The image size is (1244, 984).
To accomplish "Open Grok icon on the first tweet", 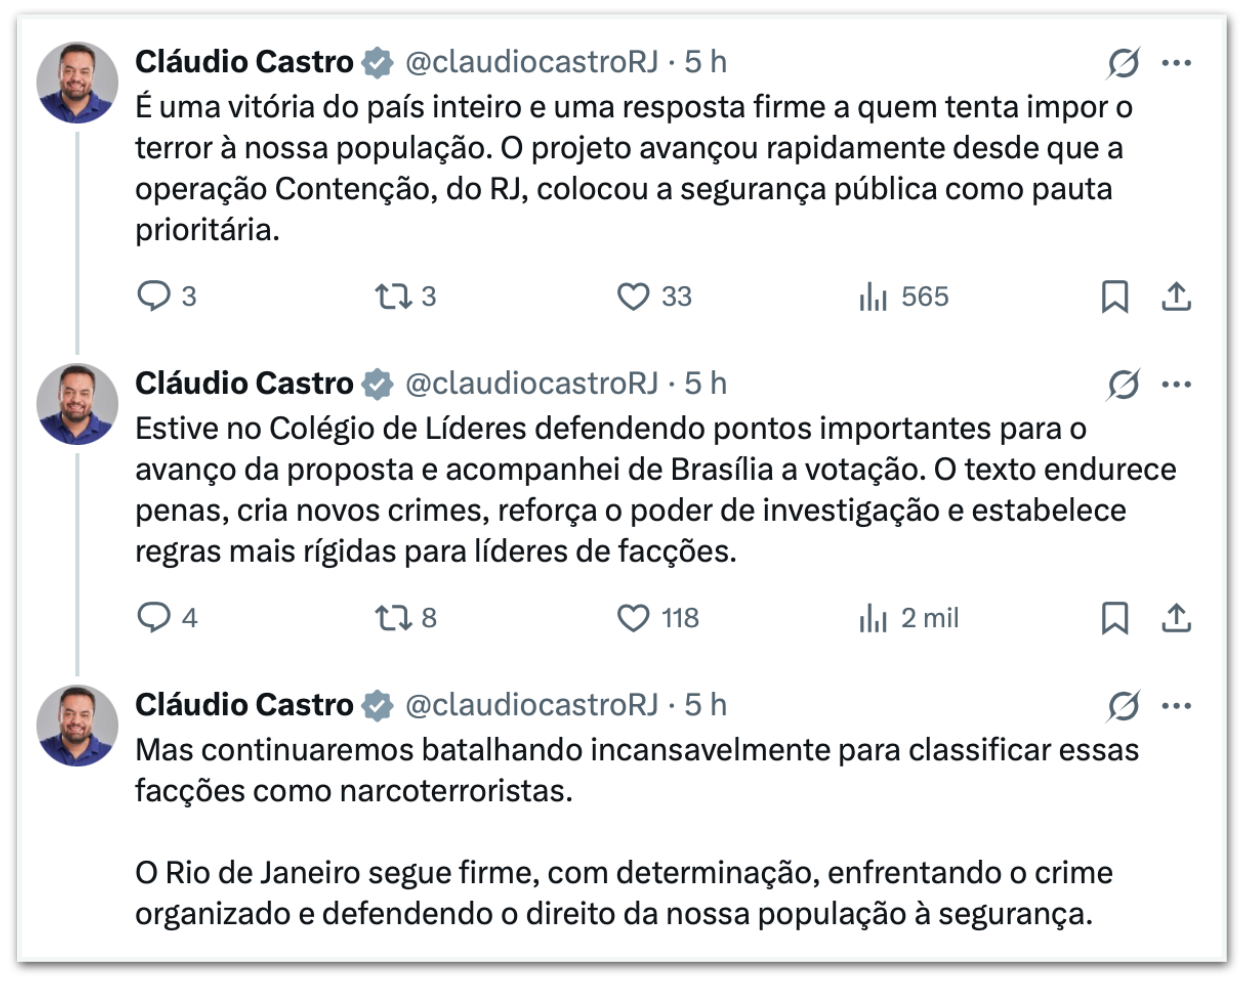I will pyautogui.click(x=1123, y=63).
